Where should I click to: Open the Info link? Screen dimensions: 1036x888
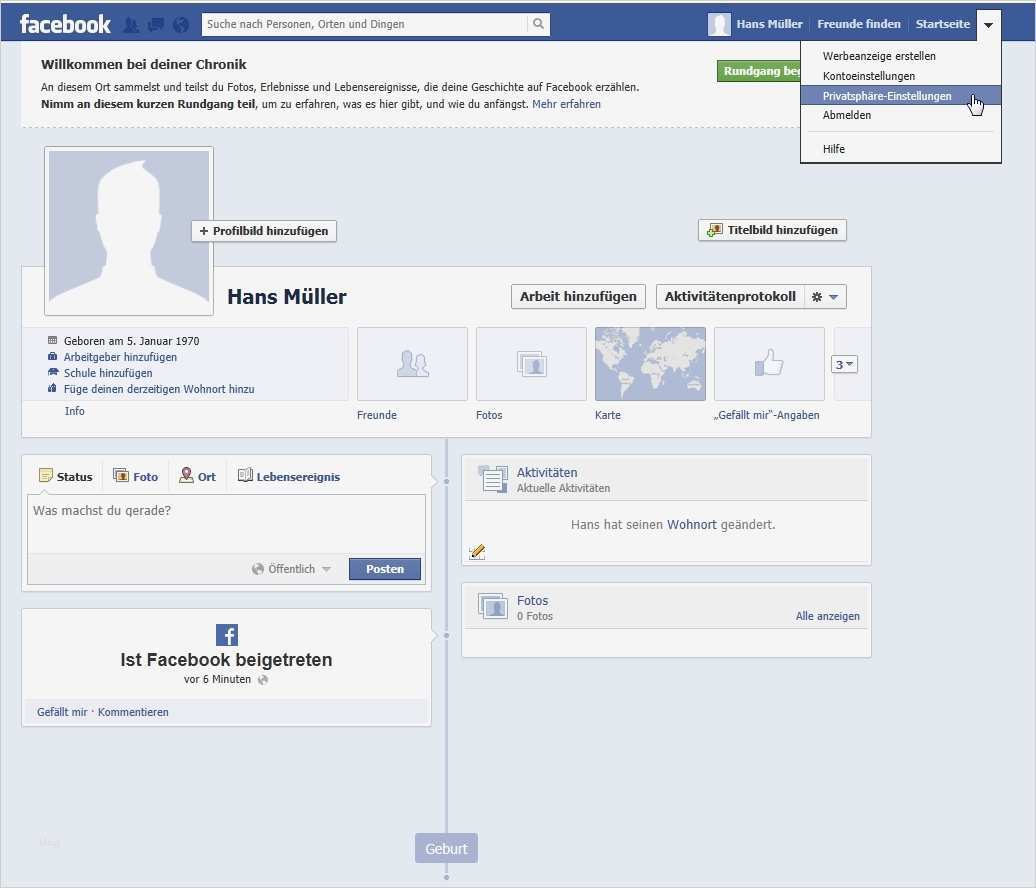pos(75,411)
